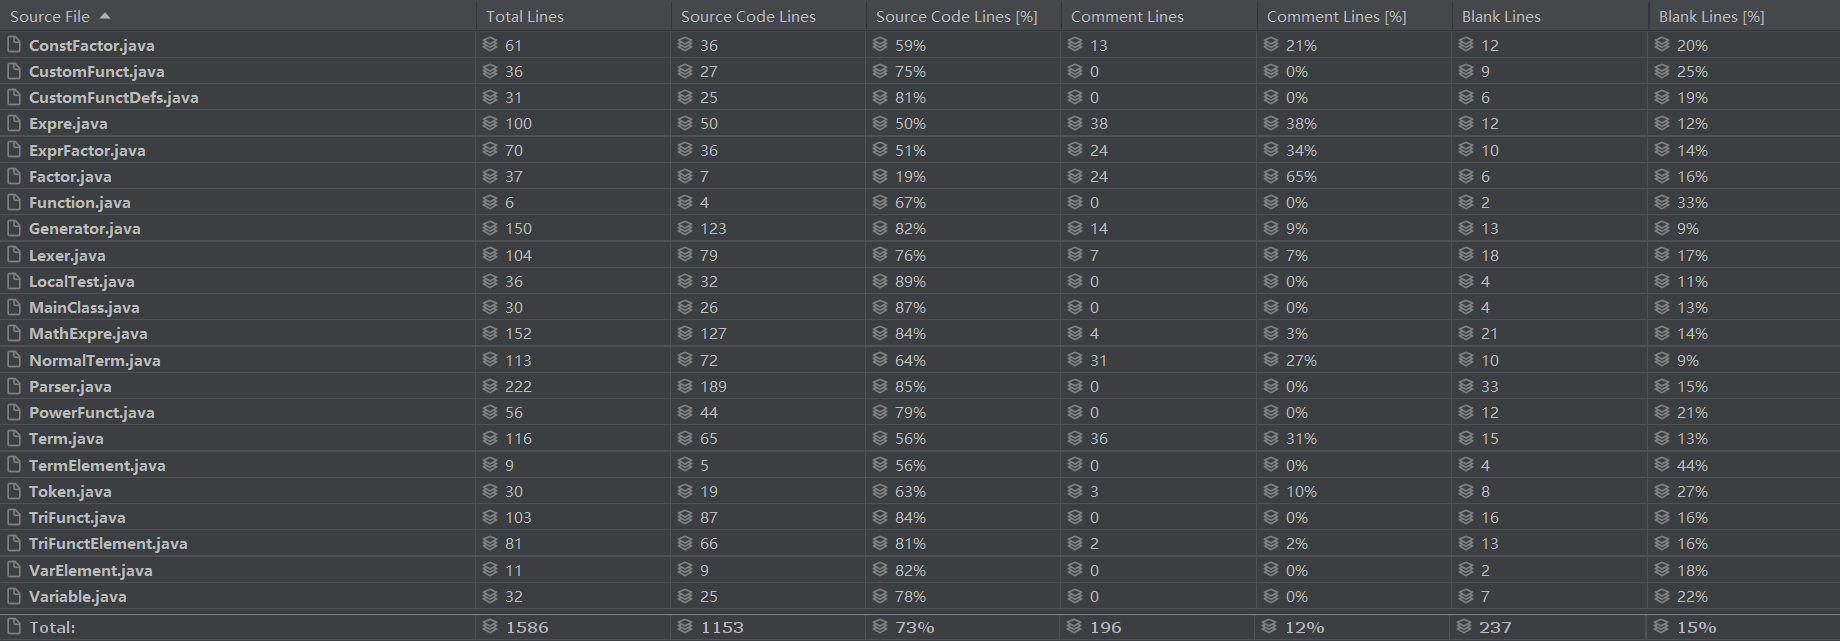Select the CustomFunctDefs.java file name
1840x641 pixels.
[113, 97]
